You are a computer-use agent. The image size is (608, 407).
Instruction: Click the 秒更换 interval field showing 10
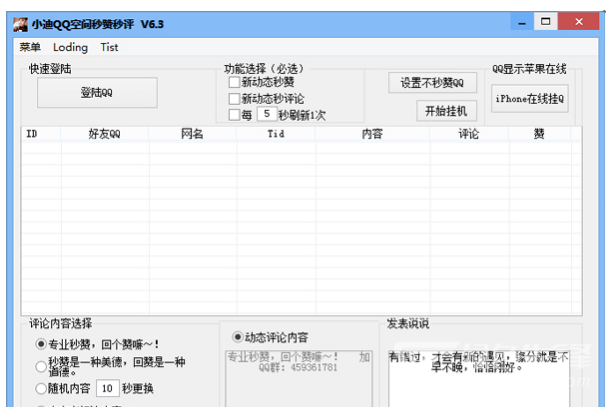pos(107,388)
